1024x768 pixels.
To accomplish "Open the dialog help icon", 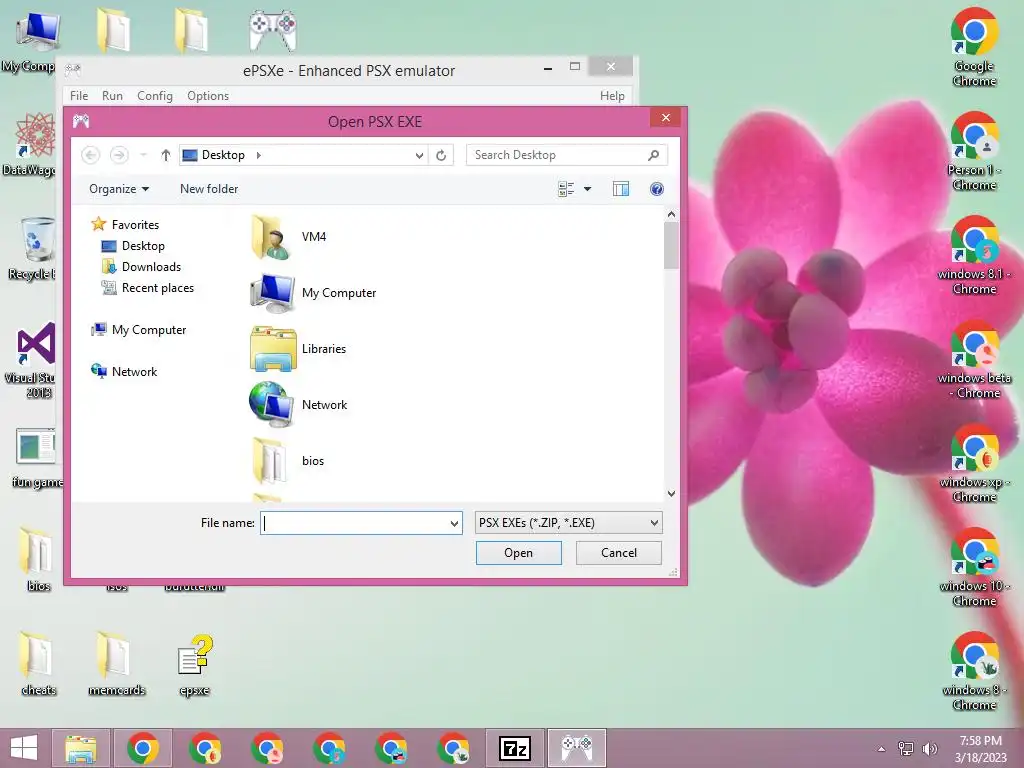I will (656, 189).
